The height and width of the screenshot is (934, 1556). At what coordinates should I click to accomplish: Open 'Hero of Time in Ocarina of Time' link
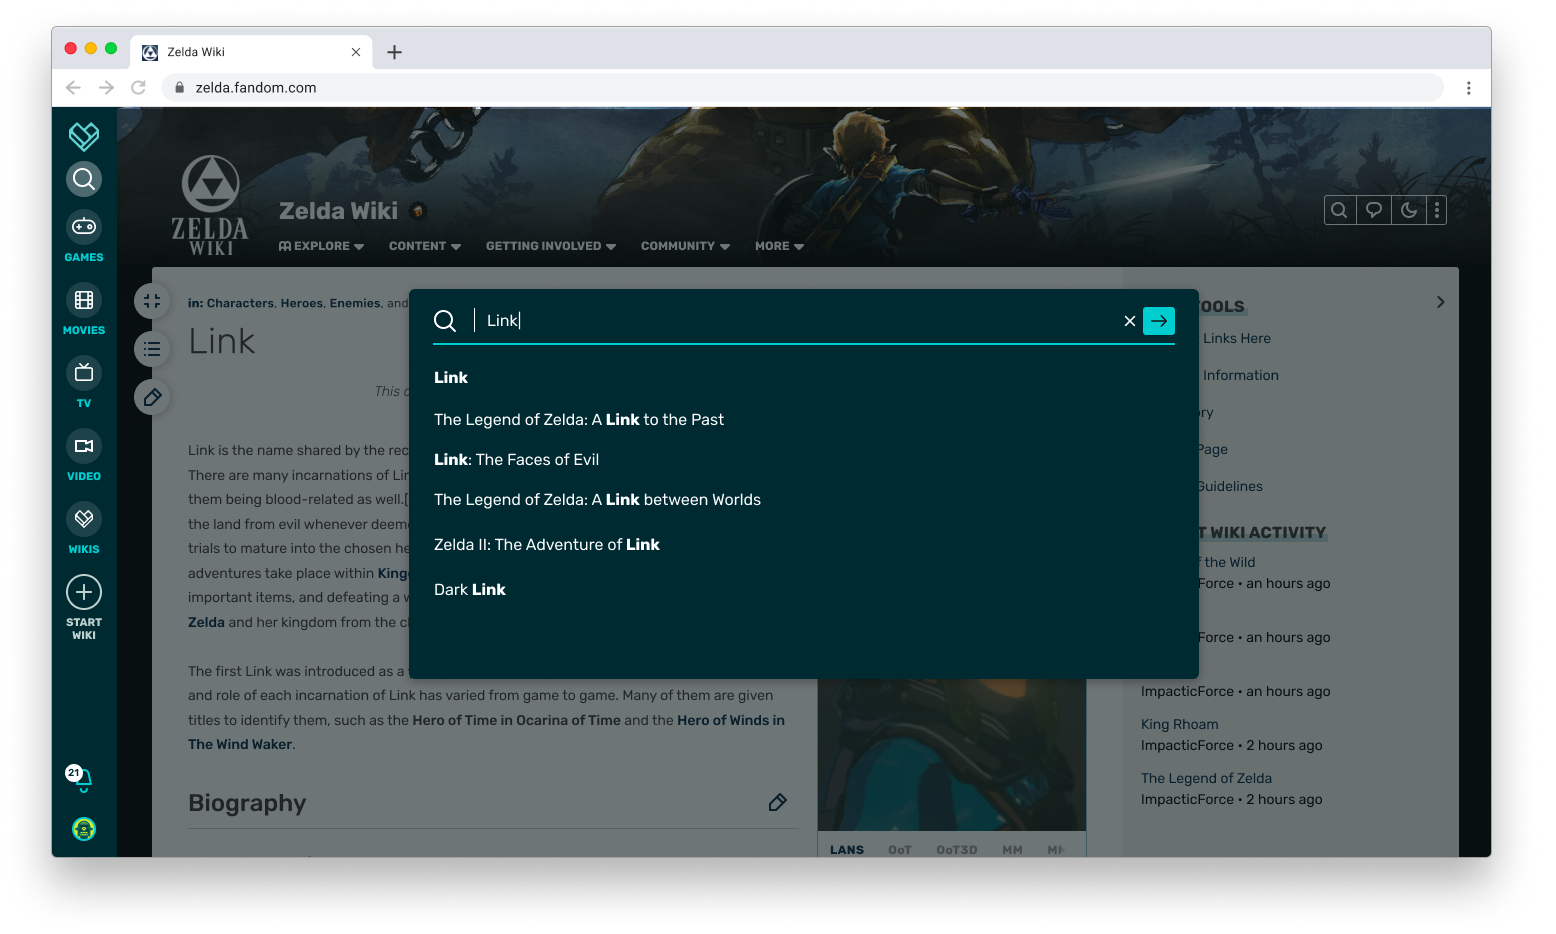(516, 720)
